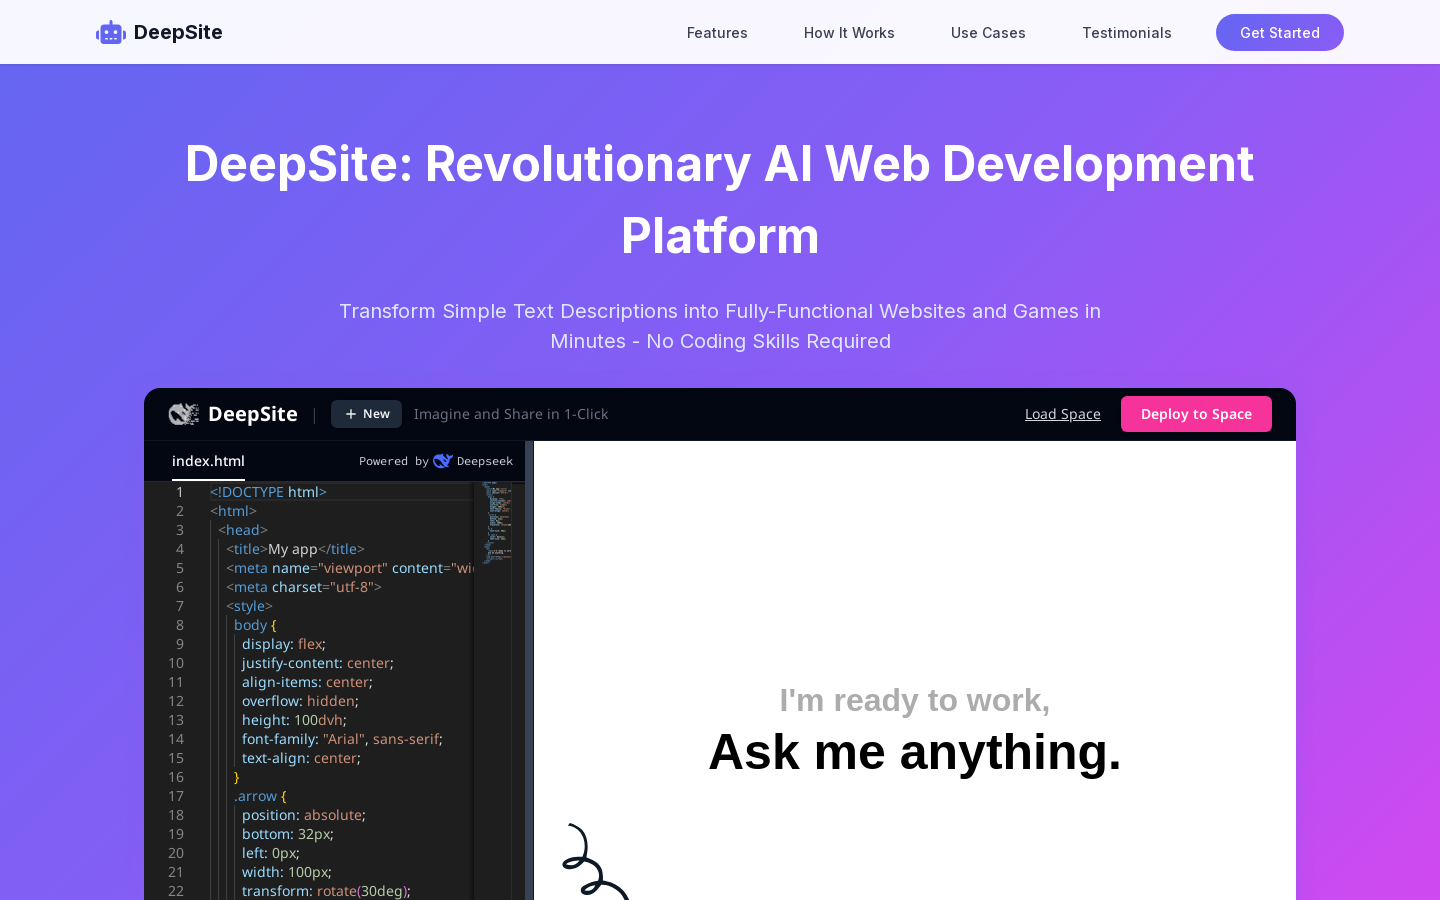Viewport: 1440px width, 900px height.
Task: Click the DeepSite brand name in header
Action: point(178,32)
